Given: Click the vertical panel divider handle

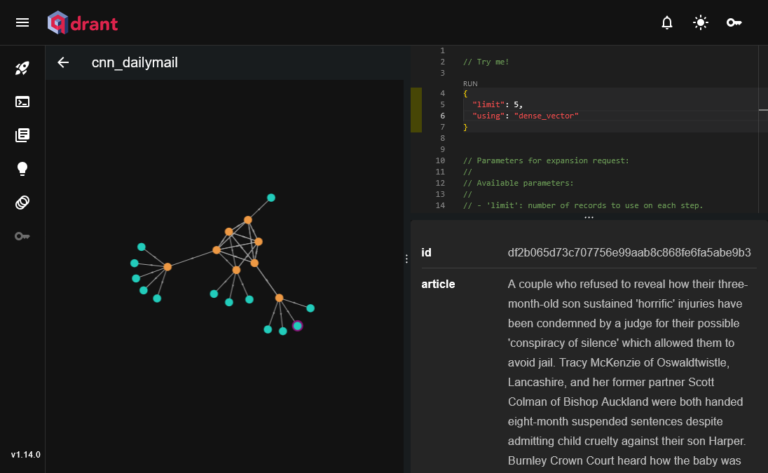Looking at the screenshot, I should 407,259.
